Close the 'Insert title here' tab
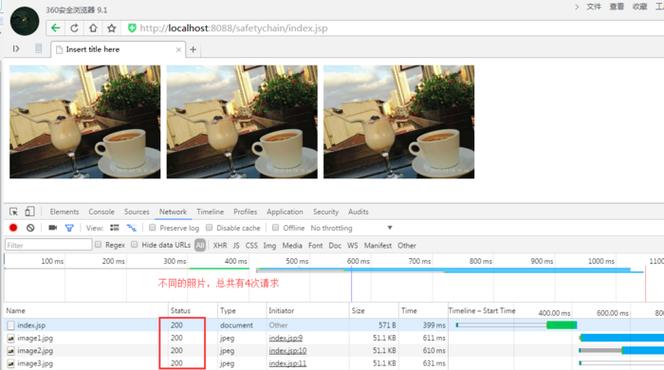This screenshot has height=370, width=664. click(x=178, y=50)
